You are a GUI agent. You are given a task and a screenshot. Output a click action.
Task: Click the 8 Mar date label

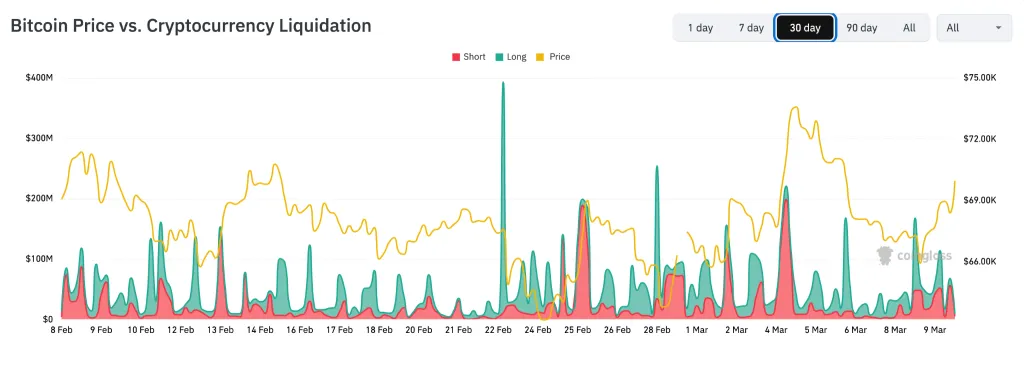click(x=895, y=330)
